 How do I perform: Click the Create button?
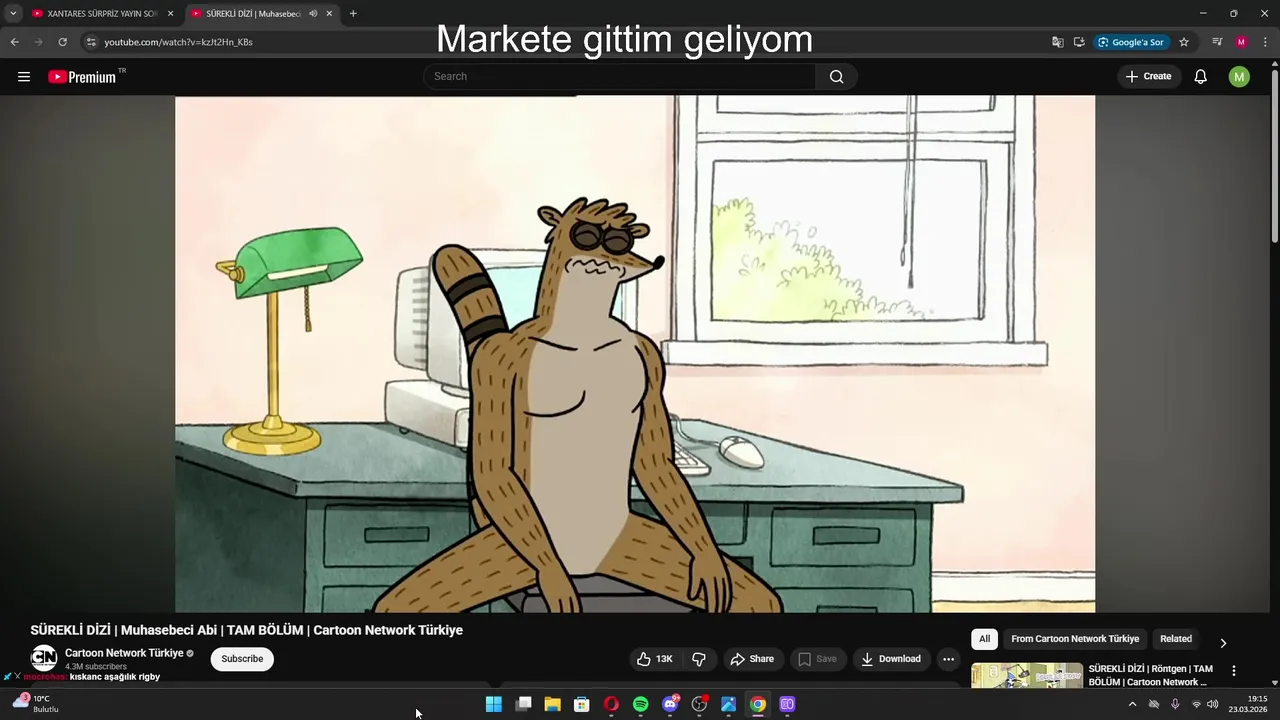pyautogui.click(x=1148, y=77)
